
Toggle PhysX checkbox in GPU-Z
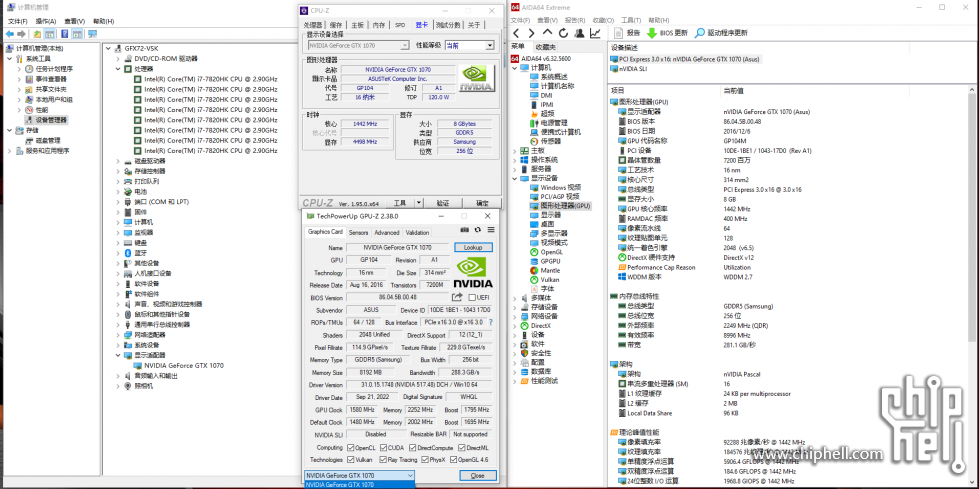click(424, 460)
